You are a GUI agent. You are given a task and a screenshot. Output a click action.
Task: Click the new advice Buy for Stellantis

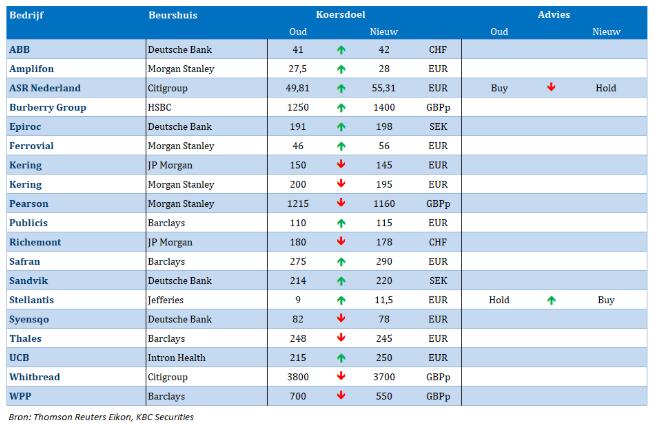[606, 300]
